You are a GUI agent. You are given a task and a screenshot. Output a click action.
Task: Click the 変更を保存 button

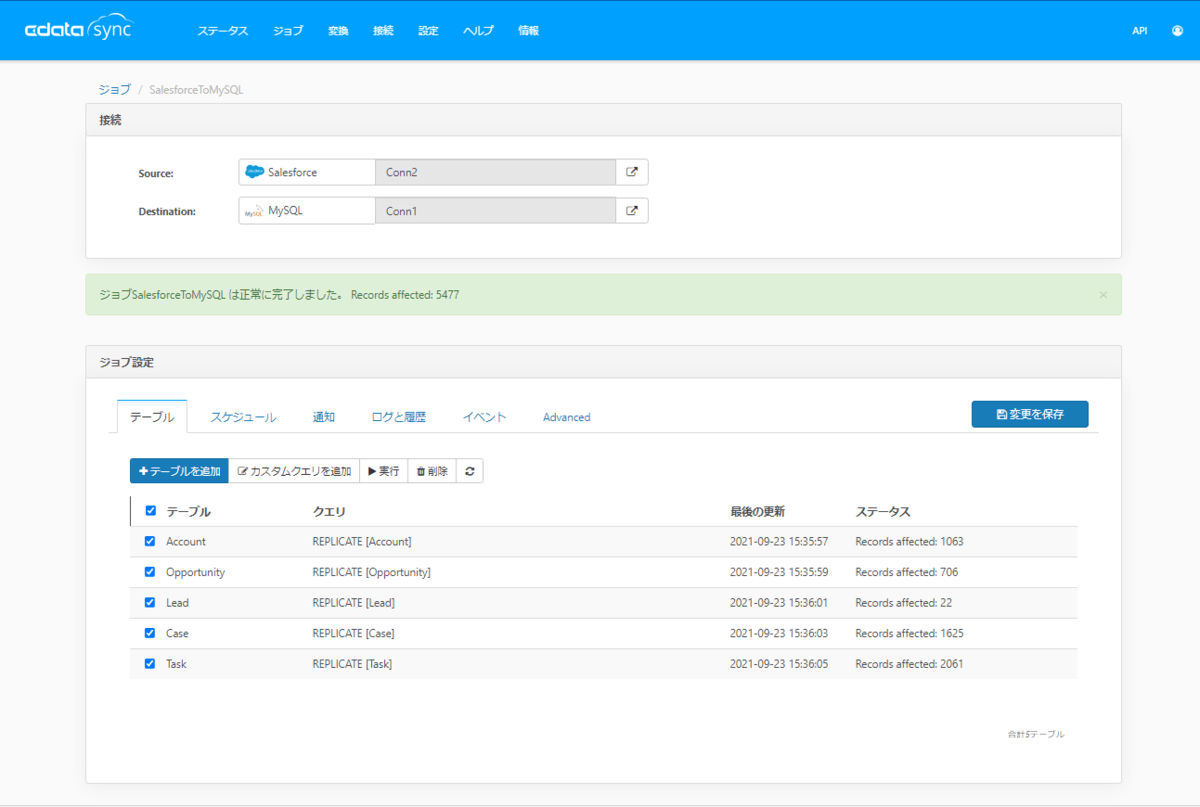tap(1029, 414)
